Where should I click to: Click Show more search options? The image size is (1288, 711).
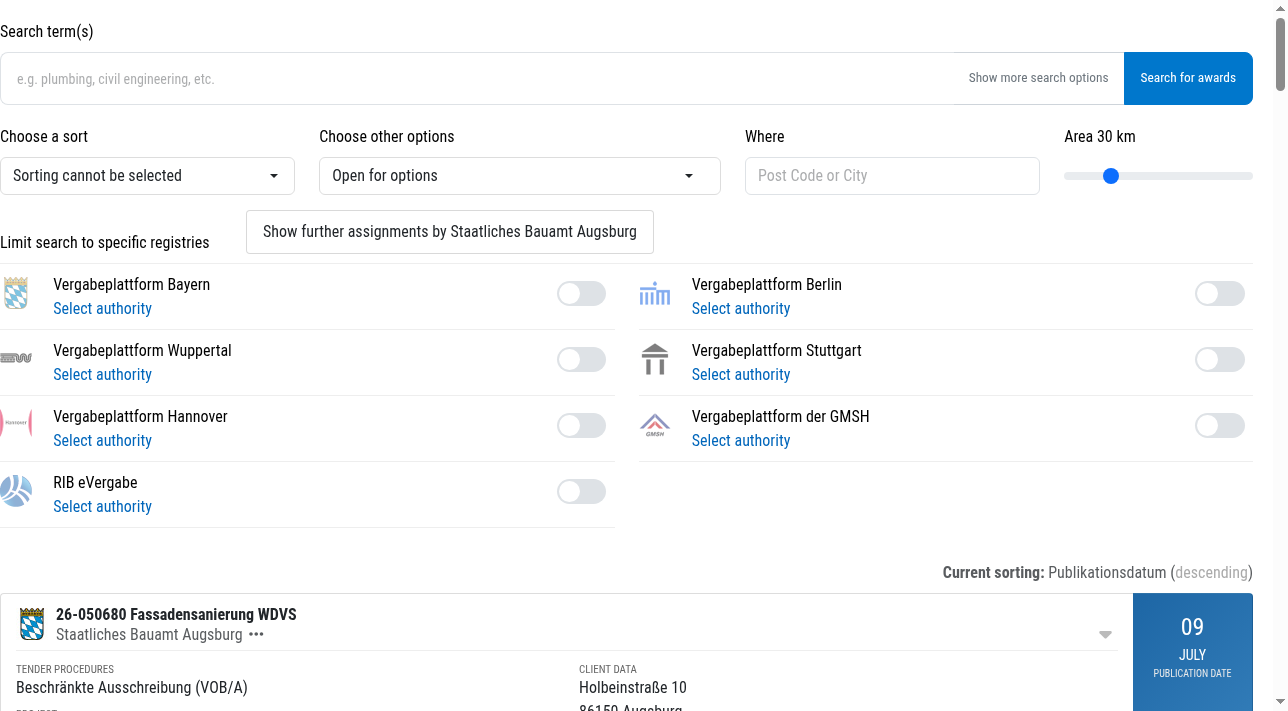point(1038,78)
